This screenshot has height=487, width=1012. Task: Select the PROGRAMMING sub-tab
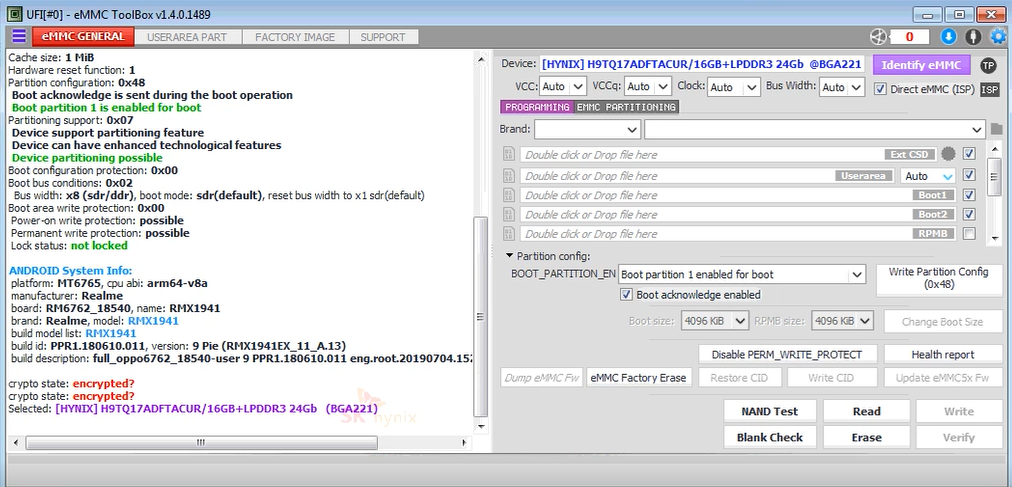537,107
